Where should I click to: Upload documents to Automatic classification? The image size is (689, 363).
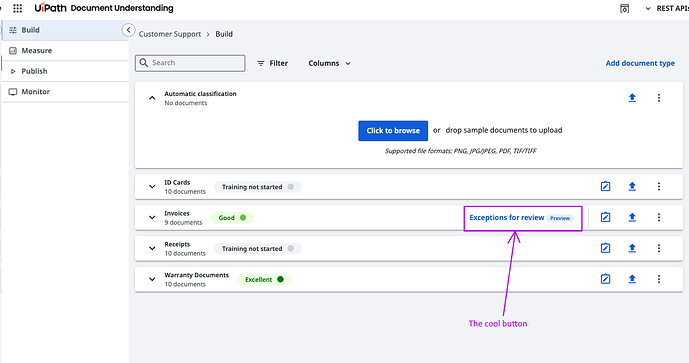point(632,98)
